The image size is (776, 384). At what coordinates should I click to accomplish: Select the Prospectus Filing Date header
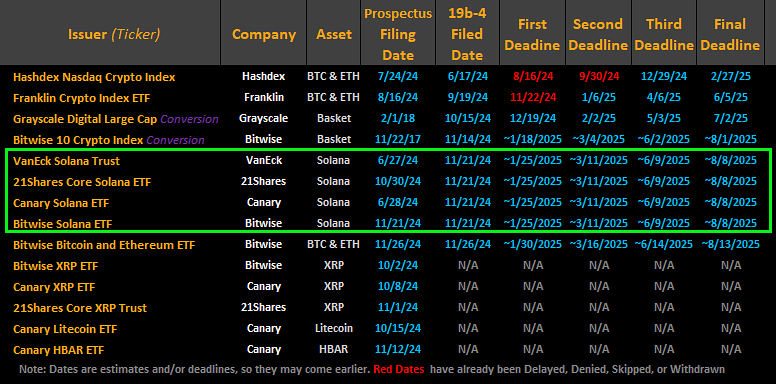point(398,34)
